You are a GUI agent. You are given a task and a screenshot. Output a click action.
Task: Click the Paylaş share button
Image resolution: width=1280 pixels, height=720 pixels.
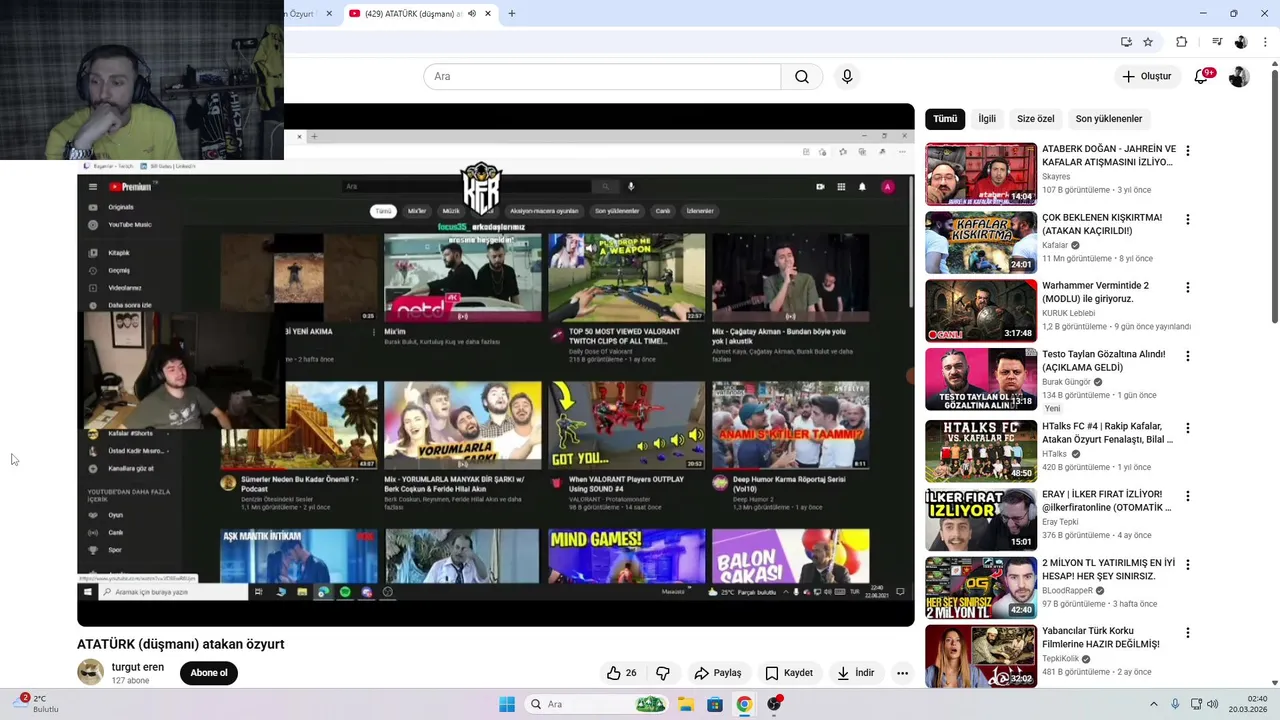tap(718, 673)
